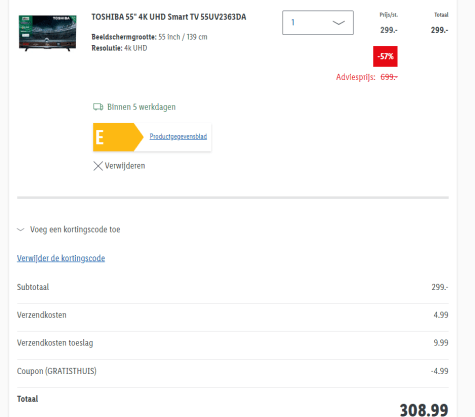
Task: Open the Productgegevensblad link
Action: (178, 136)
